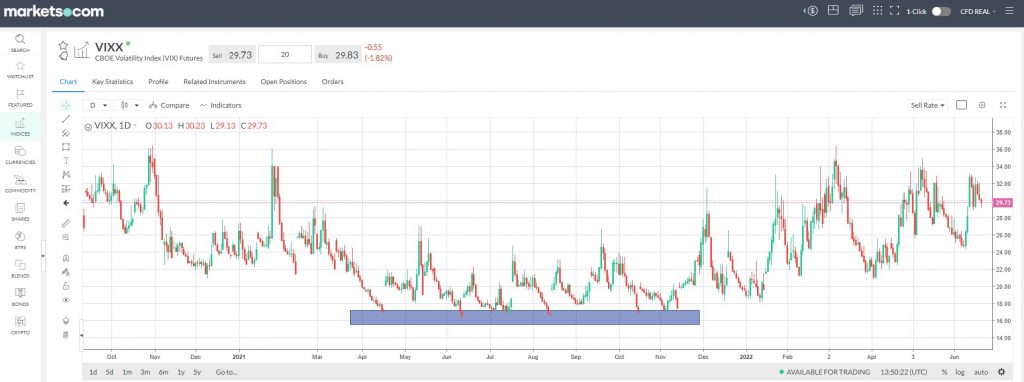This screenshot has width=1024, height=382.
Task: Click the Sell 29.73 button
Action: (x=232, y=55)
